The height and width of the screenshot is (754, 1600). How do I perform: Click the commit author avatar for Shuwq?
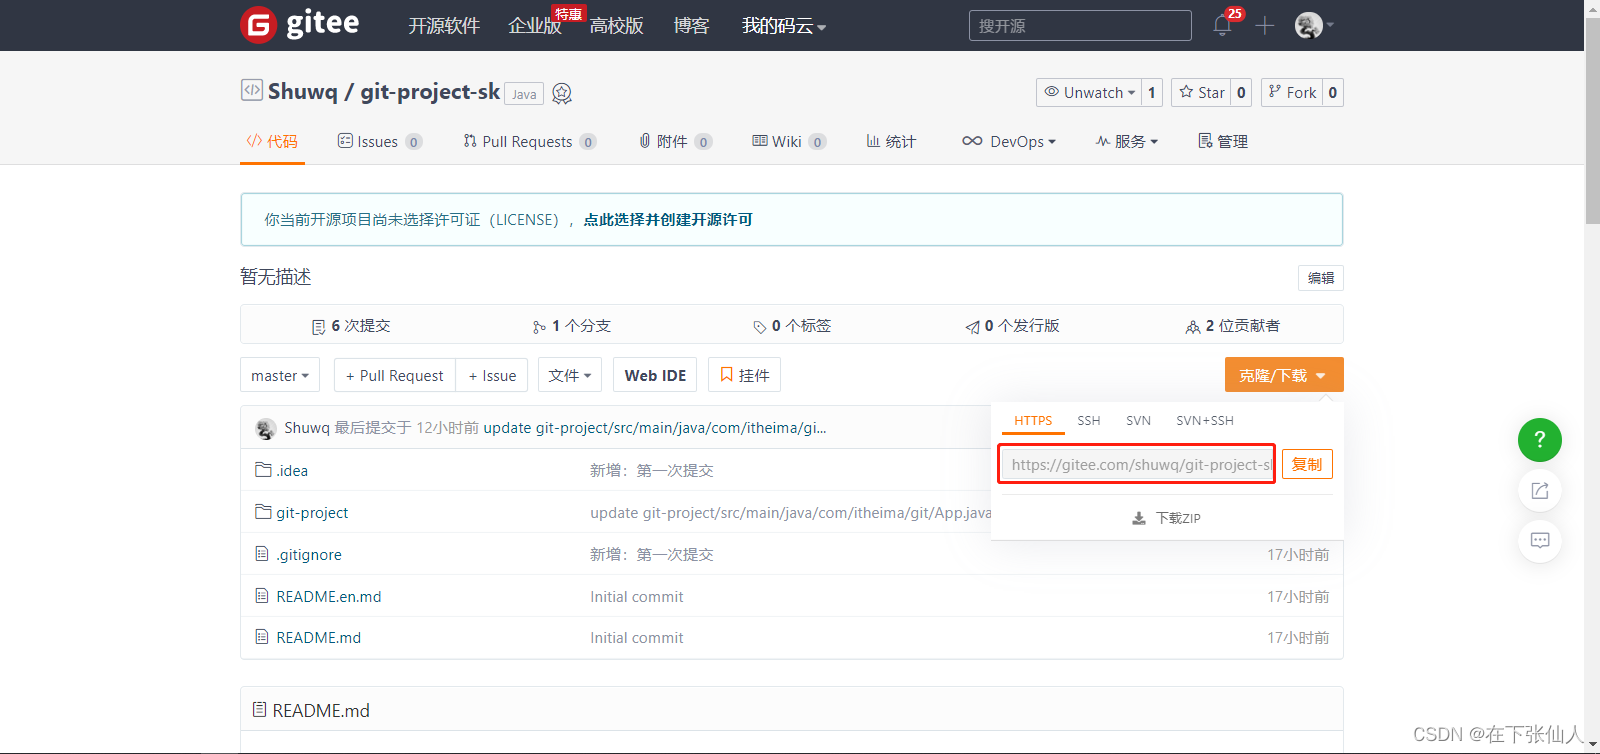click(x=266, y=429)
